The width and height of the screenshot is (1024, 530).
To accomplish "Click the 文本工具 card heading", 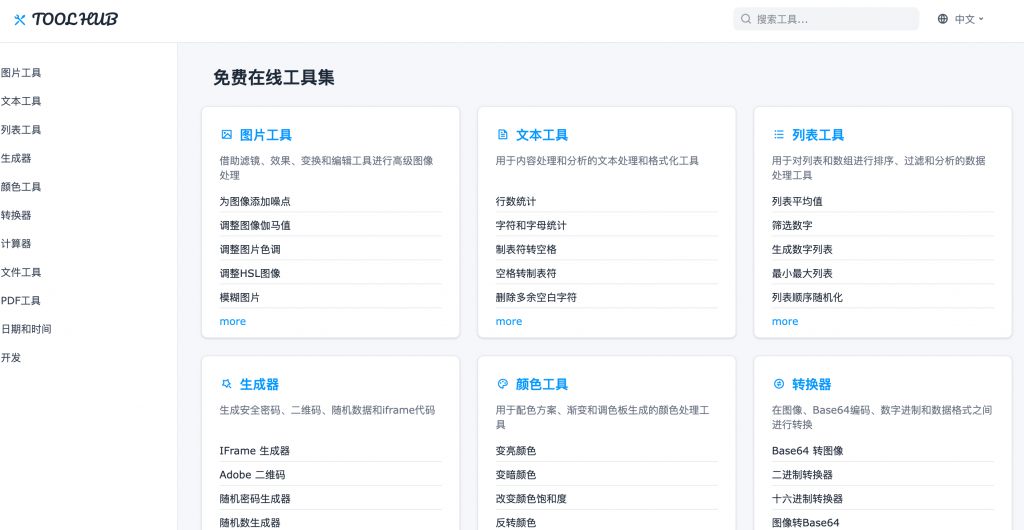I will (x=542, y=135).
